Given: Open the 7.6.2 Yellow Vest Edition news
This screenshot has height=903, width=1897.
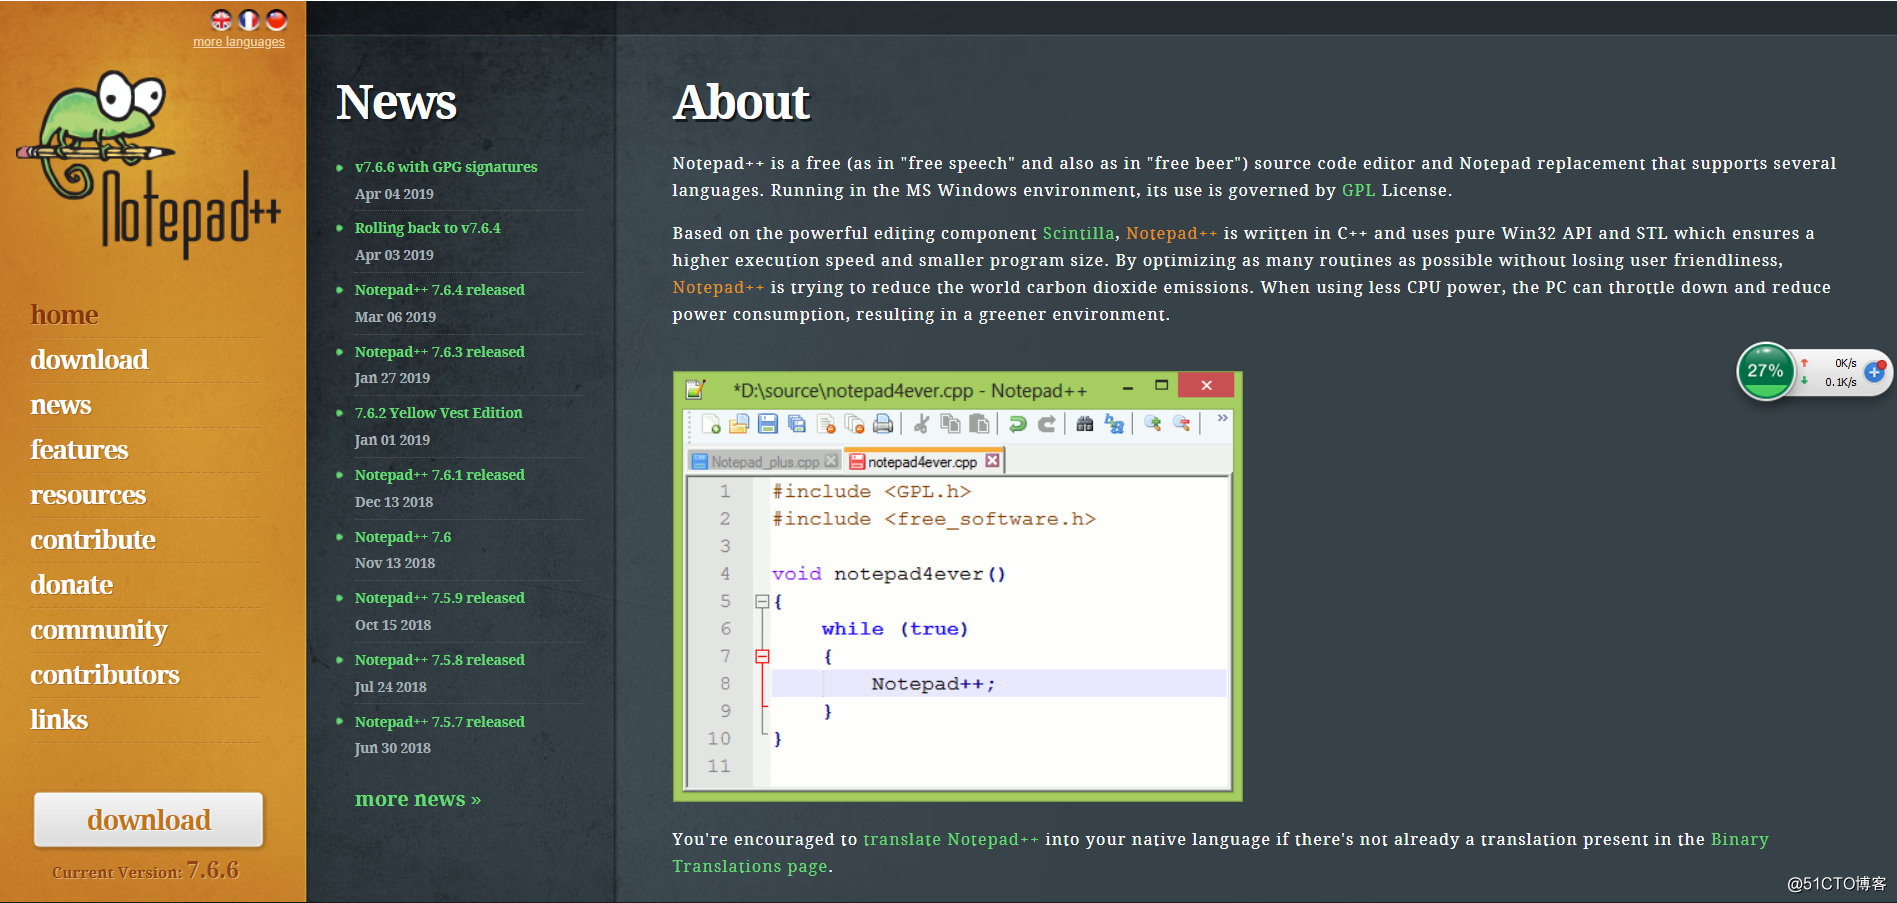Looking at the screenshot, I should [x=439, y=413].
